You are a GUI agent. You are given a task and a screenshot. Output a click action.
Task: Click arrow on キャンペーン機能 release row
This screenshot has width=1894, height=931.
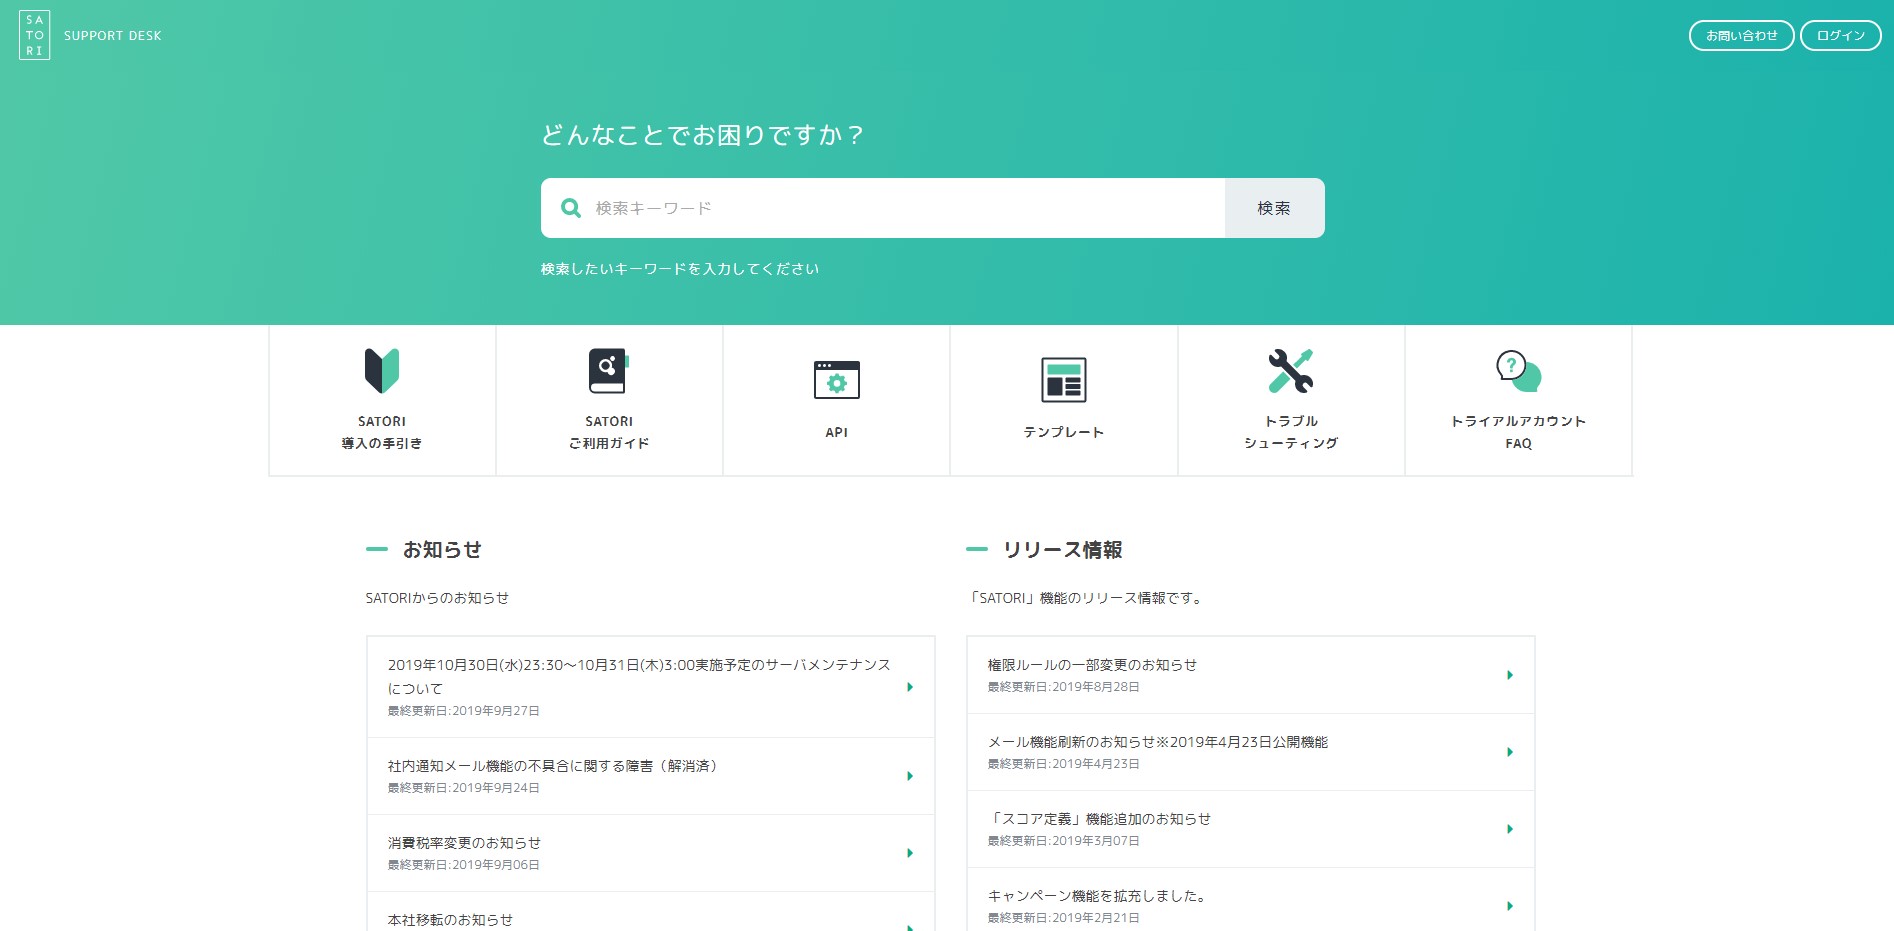tap(1510, 906)
